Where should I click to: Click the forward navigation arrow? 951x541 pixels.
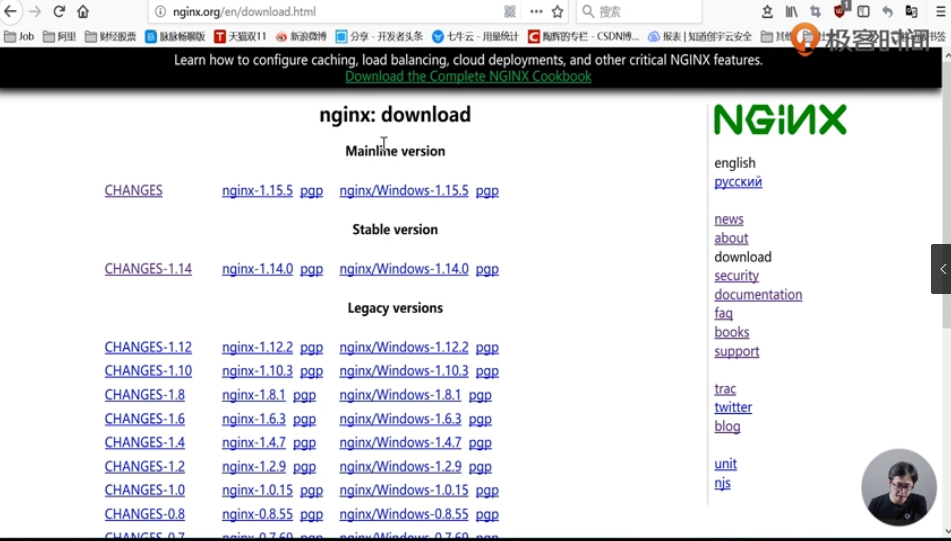(35, 12)
